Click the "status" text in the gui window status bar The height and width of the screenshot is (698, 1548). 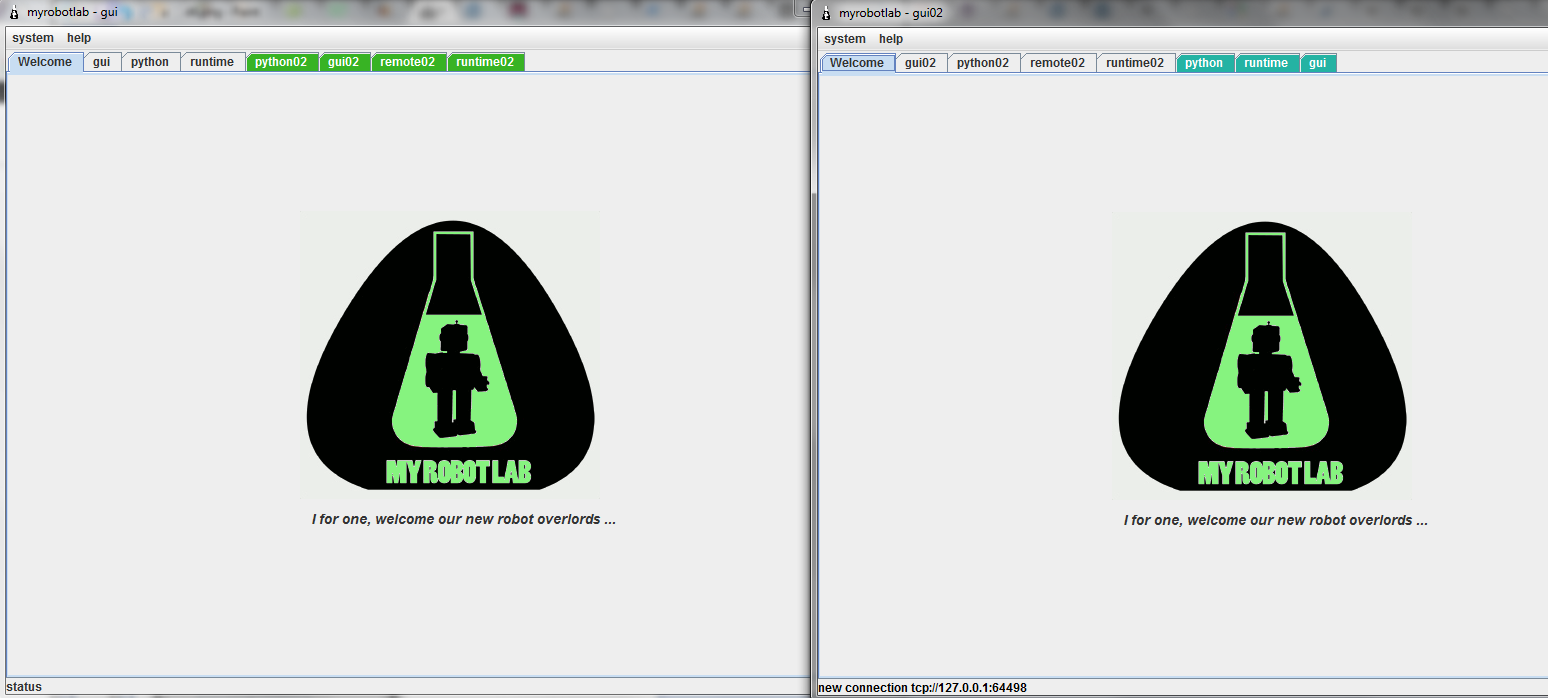[25, 687]
